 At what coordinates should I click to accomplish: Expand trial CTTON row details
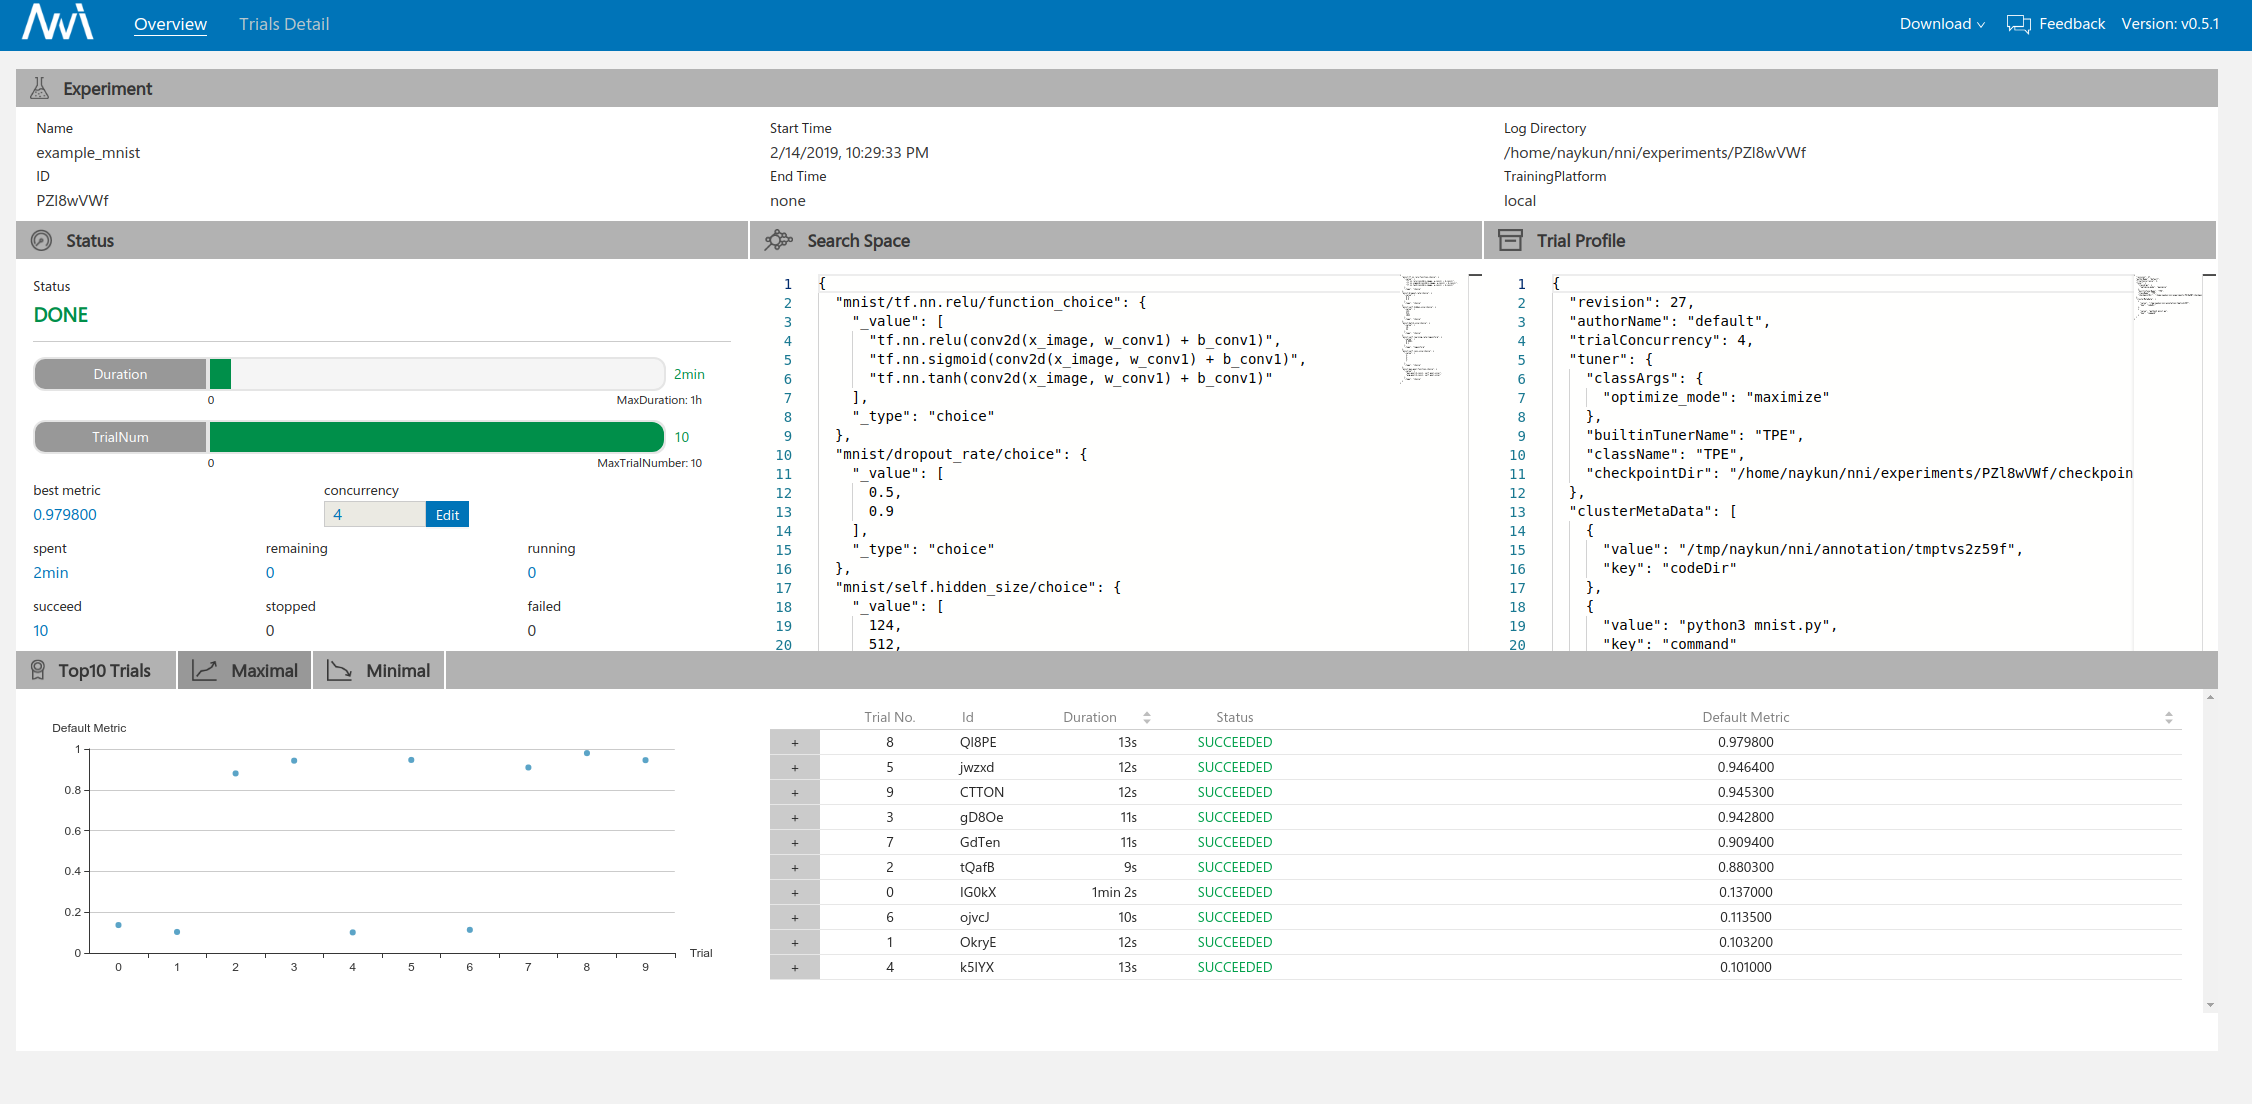(x=795, y=792)
